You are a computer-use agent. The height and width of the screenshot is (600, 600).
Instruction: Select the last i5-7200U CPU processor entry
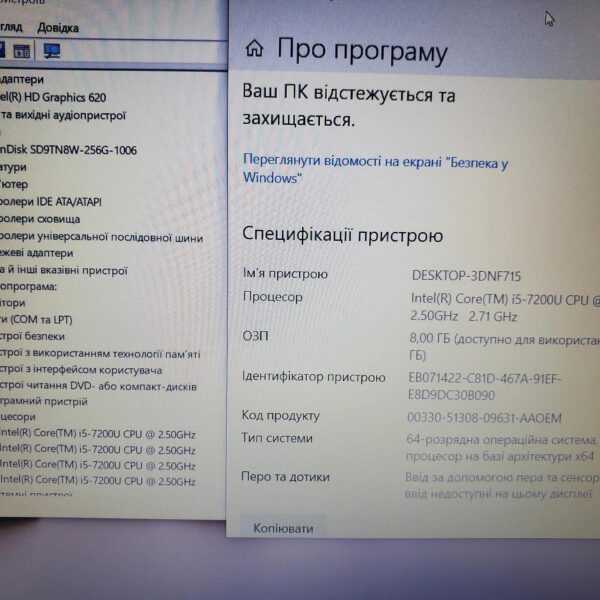coord(98,481)
